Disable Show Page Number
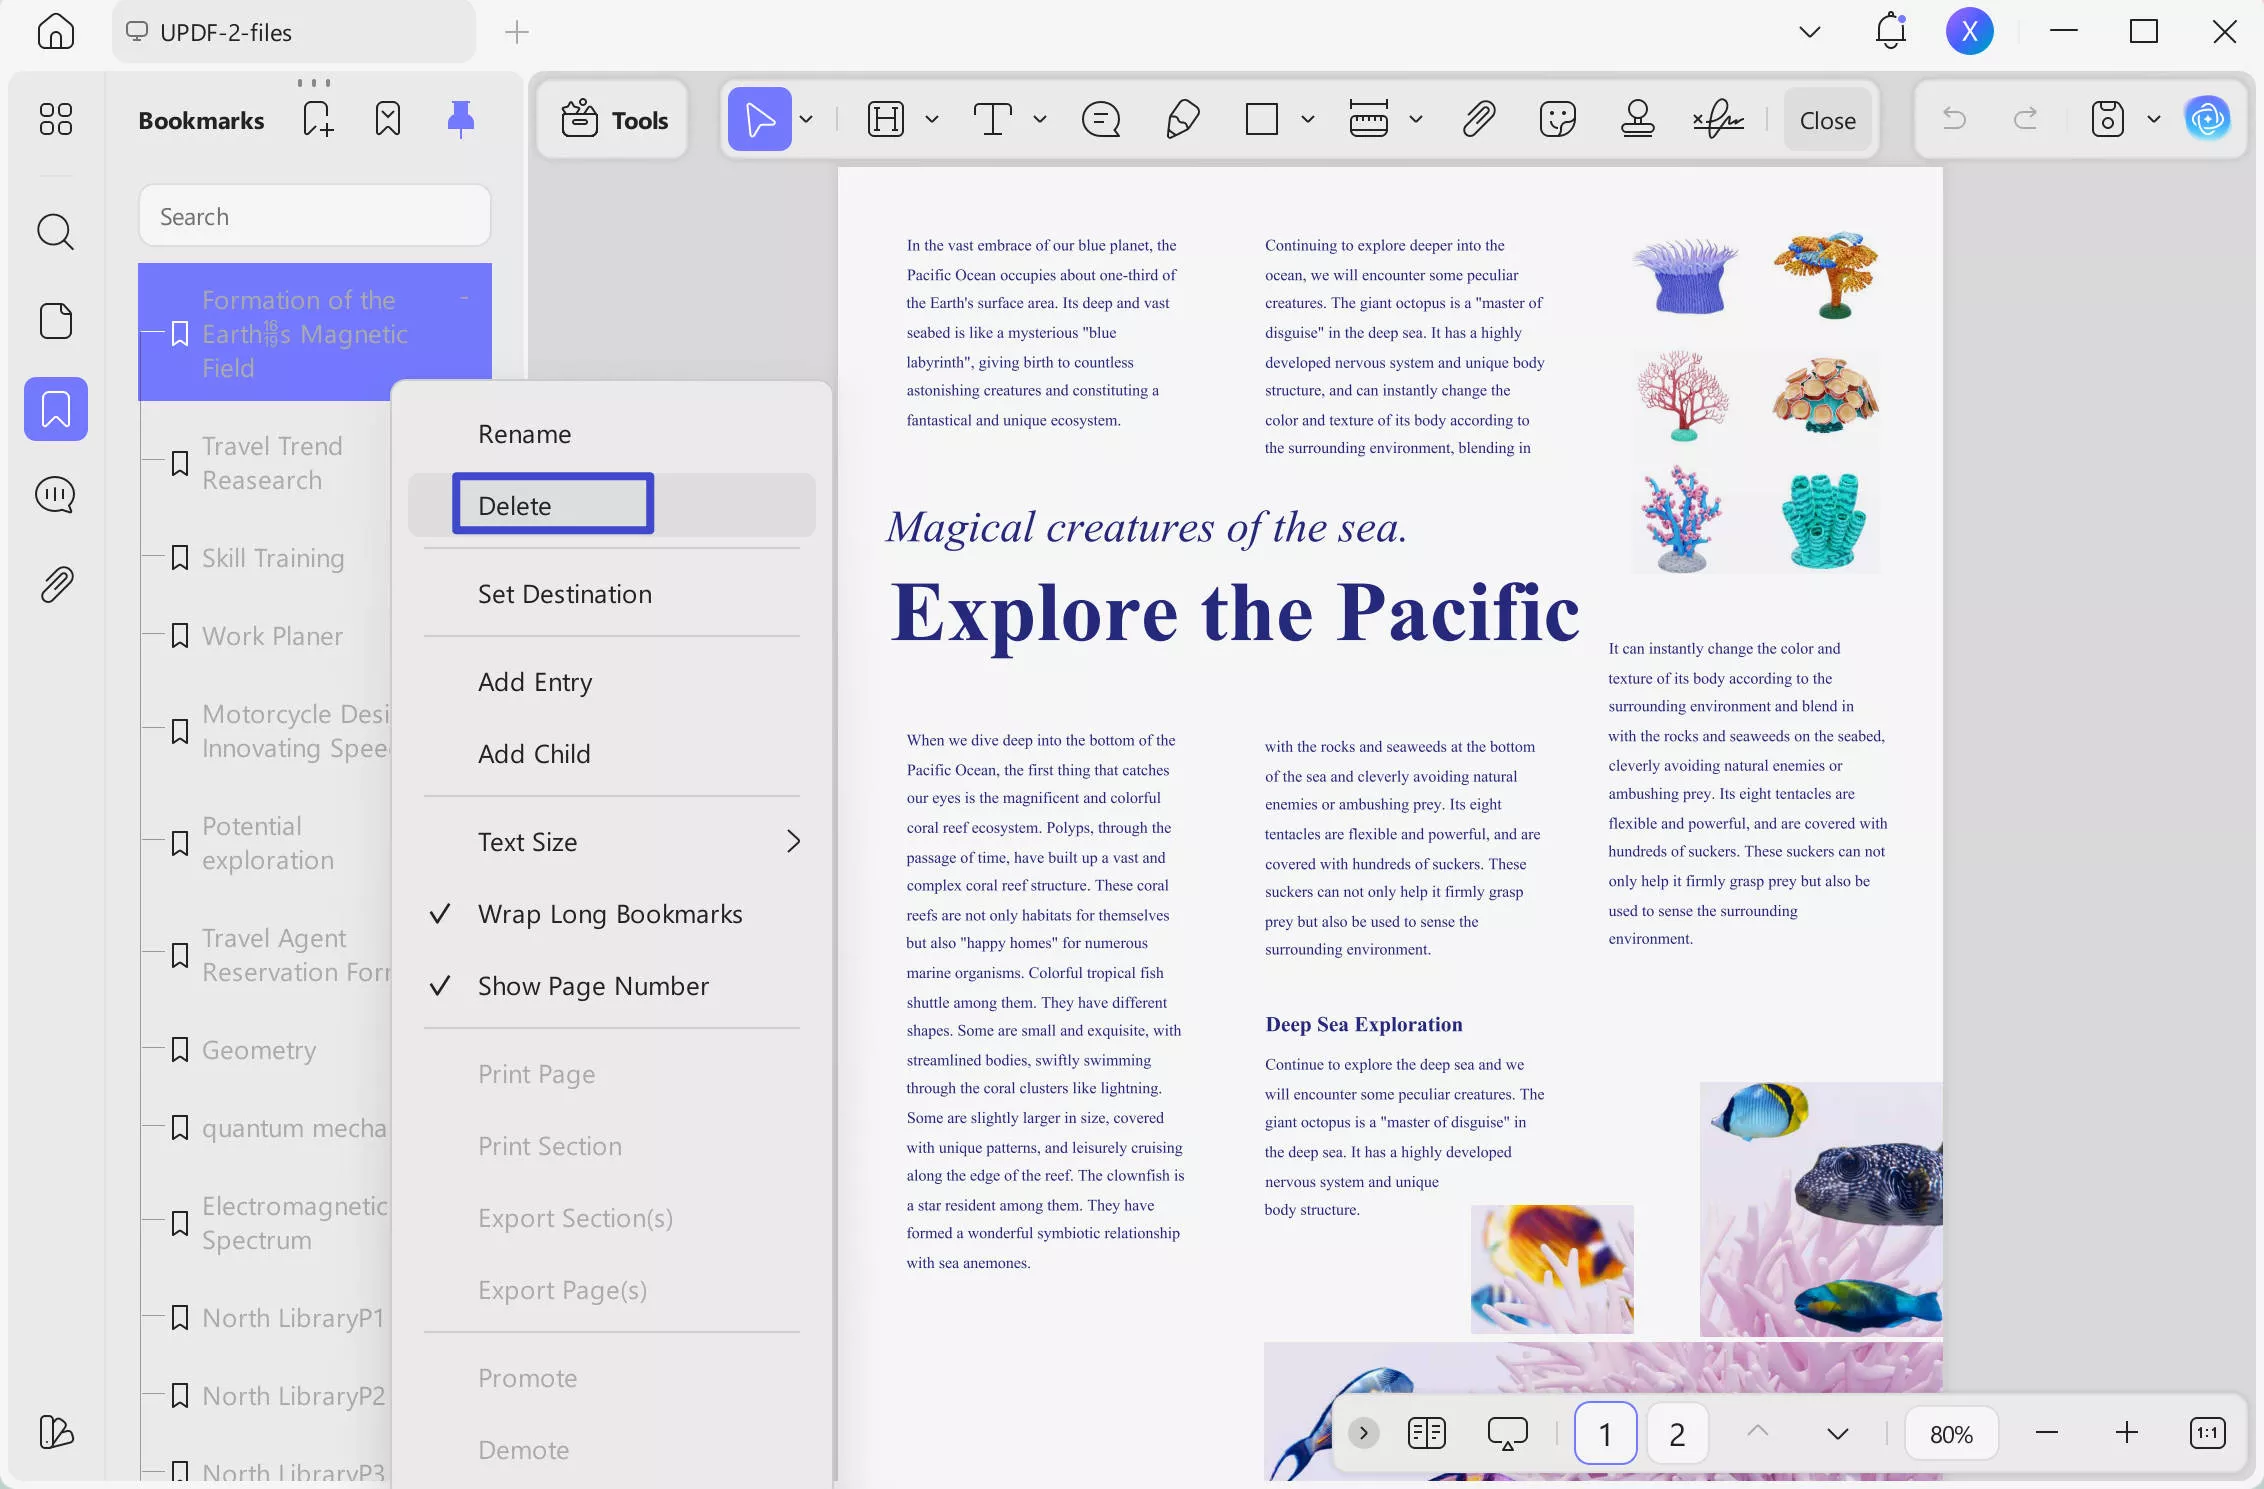The height and width of the screenshot is (1489, 2264). 592,986
